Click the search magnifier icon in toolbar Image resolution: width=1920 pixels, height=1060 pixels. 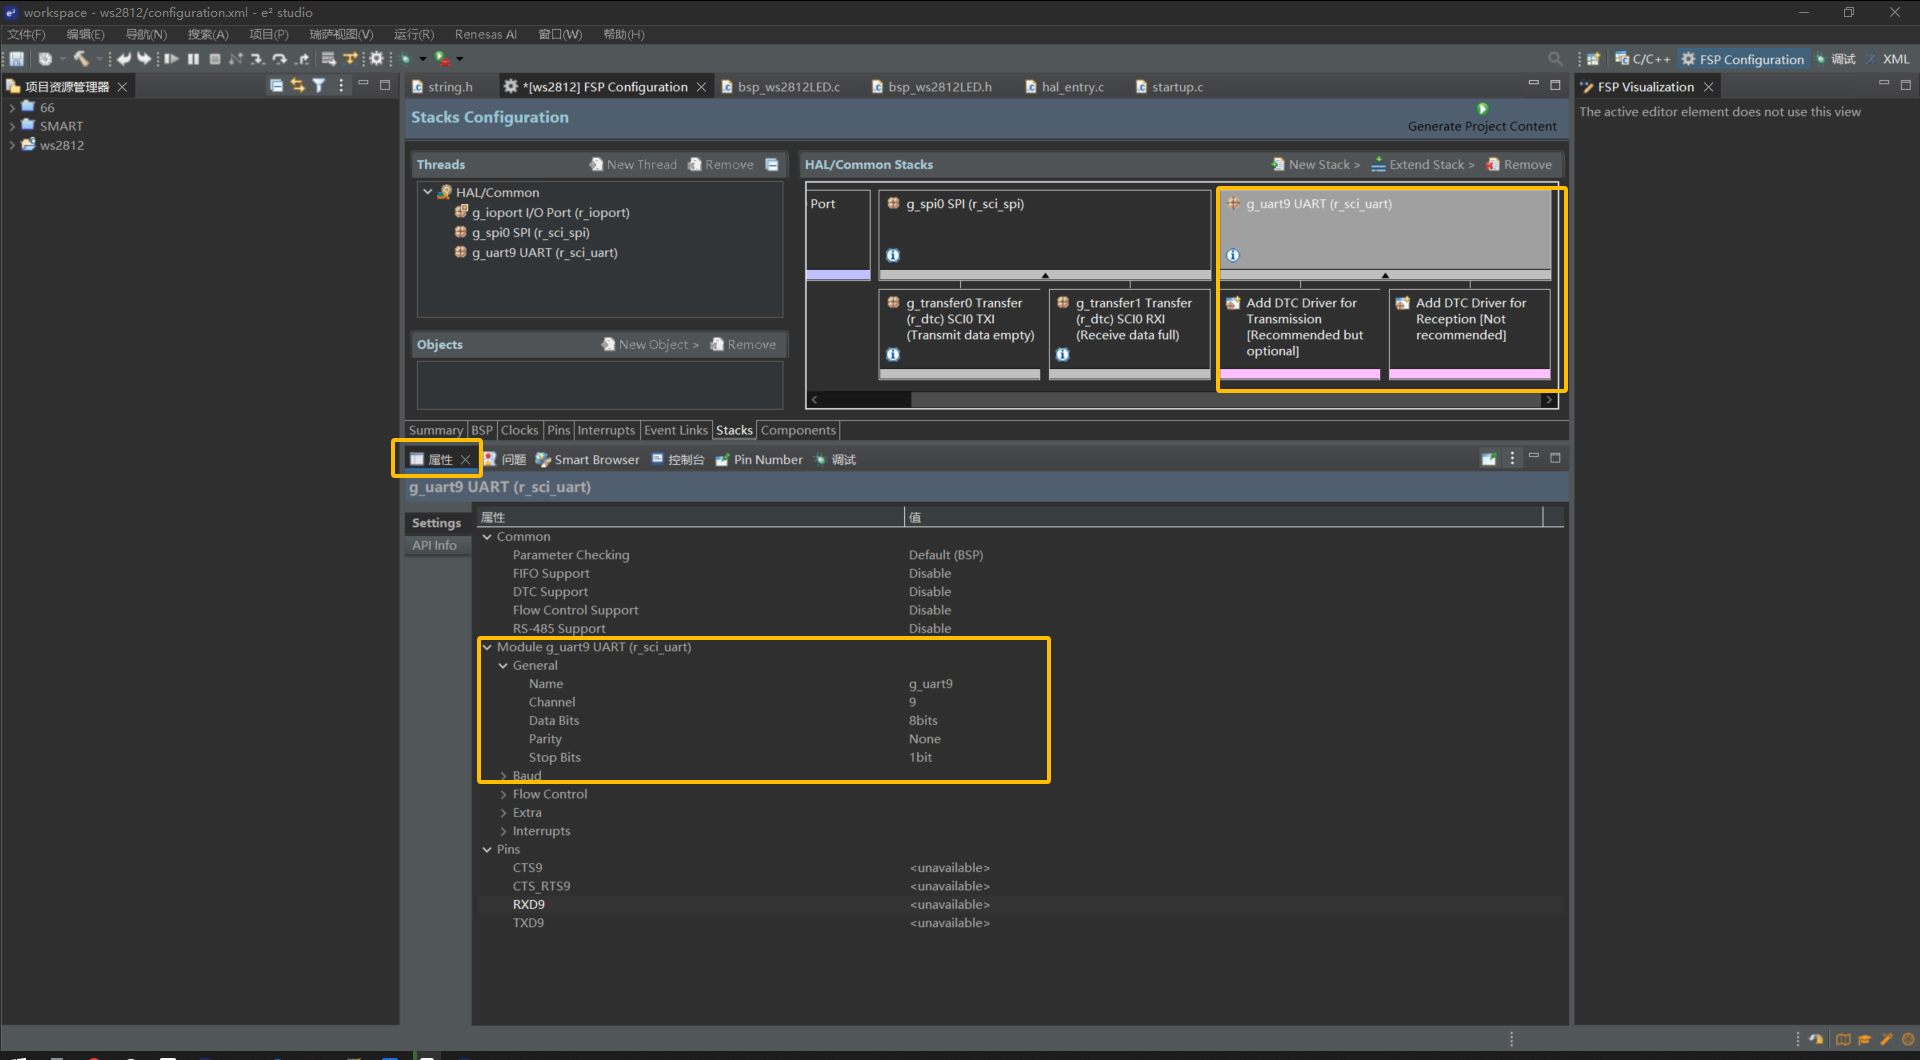[1555, 59]
